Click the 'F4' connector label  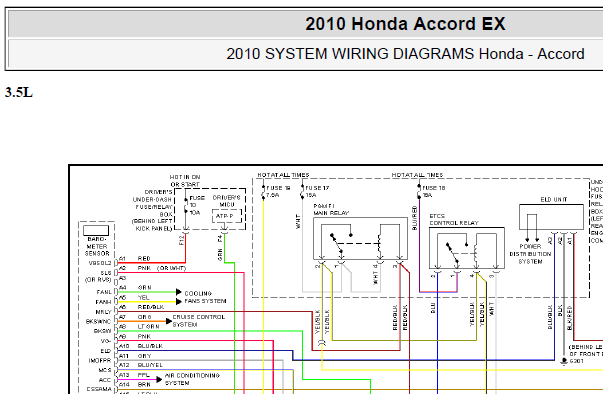[x=220, y=239]
